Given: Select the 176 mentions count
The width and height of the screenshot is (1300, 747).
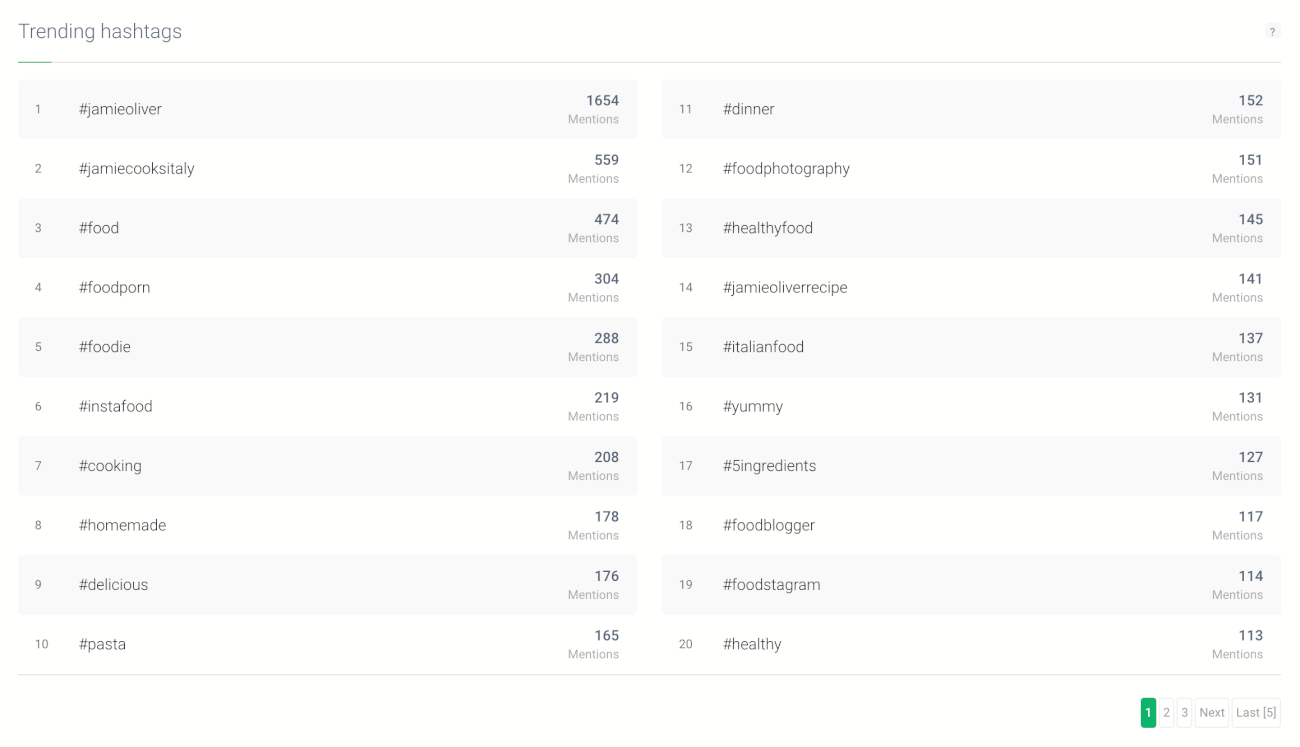Looking at the screenshot, I should pyautogui.click(x=606, y=577).
